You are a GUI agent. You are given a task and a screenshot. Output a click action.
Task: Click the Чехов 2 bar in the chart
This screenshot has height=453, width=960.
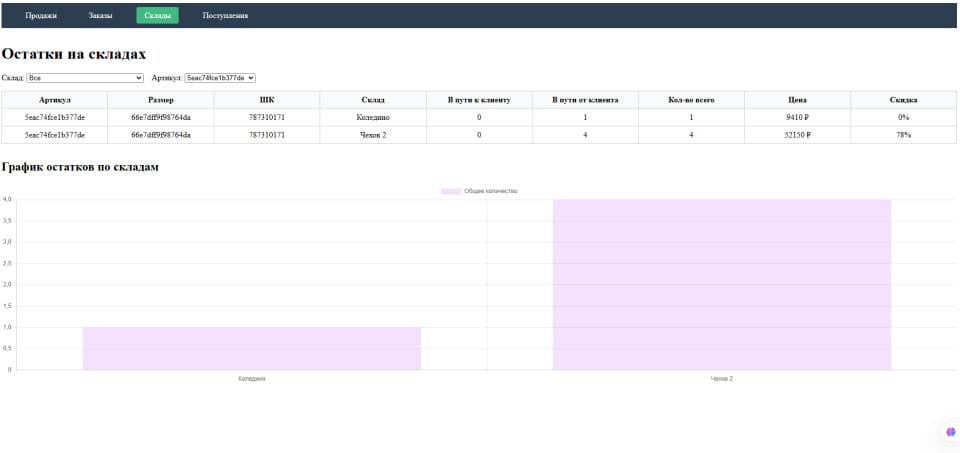click(x=721, y=285)
